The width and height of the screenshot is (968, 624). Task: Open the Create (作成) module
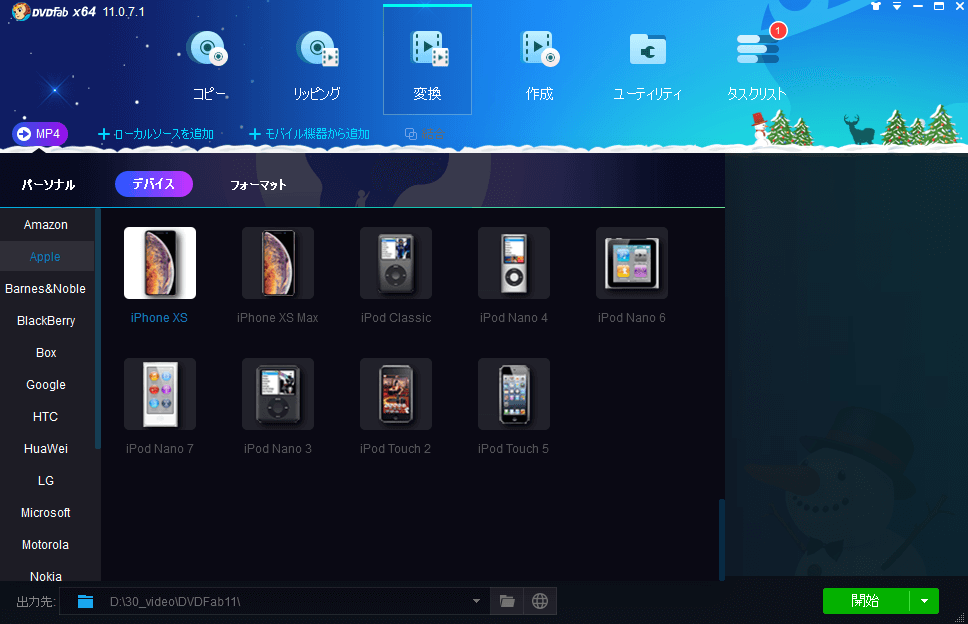pyautogui.click(x=539, y=65)
